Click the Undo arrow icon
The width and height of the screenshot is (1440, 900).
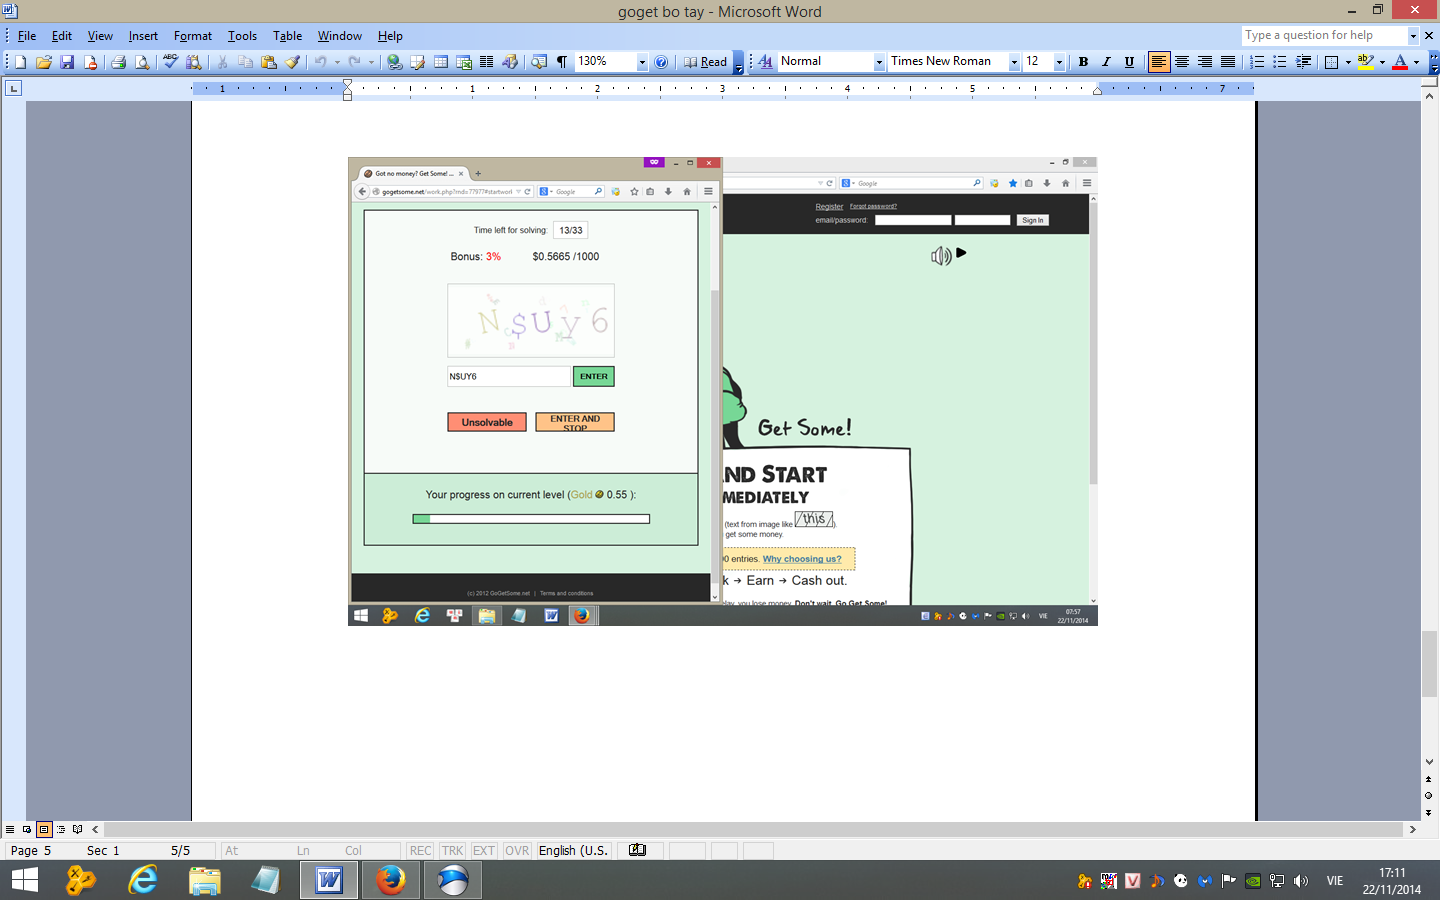[x=320, y=62]
